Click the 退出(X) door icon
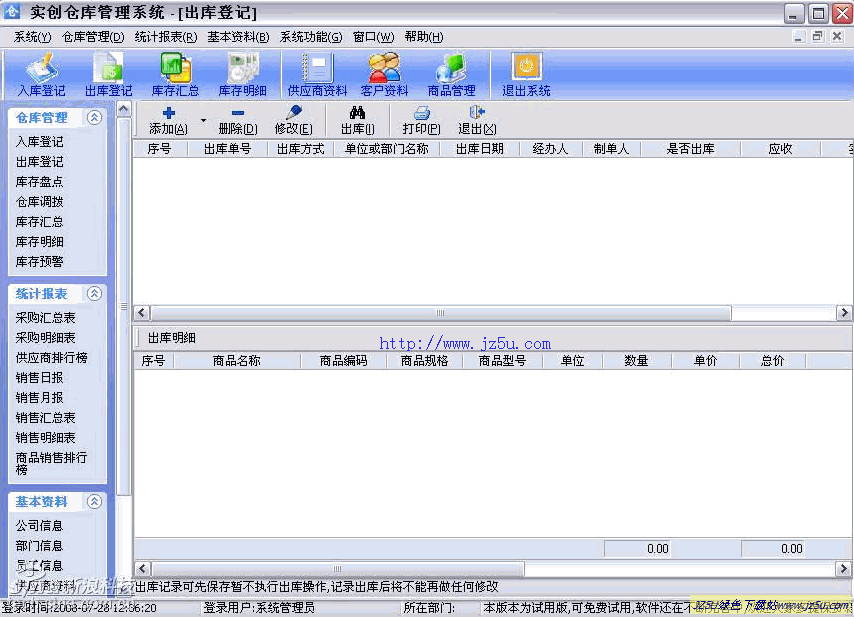This screenshot has height=617, width=854. (477, 112)
